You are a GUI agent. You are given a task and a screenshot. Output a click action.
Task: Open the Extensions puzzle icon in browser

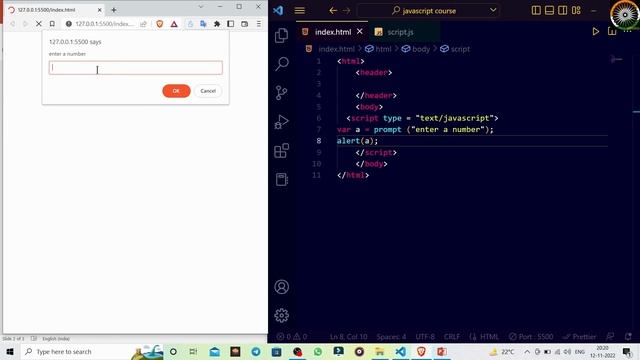click(x=217, y=24)
